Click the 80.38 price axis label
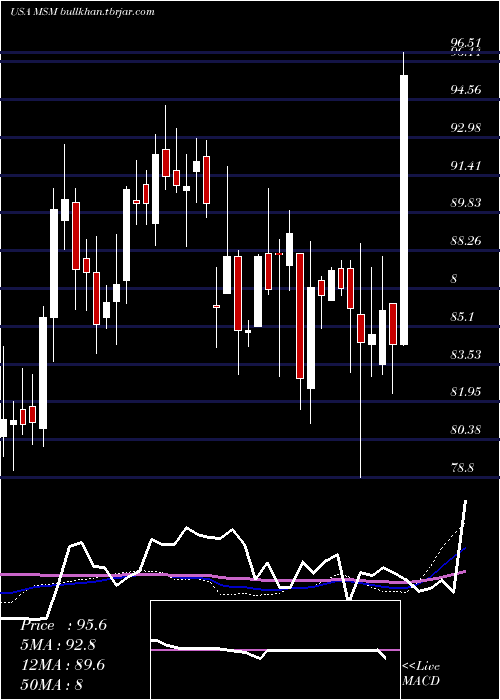 pos(466,430)
